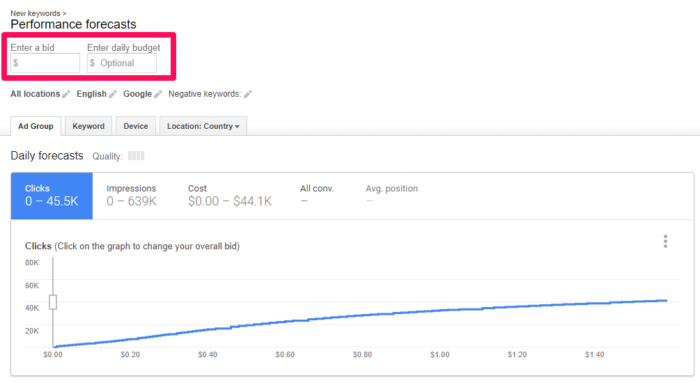Edit All locations with pencil icon
Image resolution: width=700 pixels, height=383 pixels.
66,94
